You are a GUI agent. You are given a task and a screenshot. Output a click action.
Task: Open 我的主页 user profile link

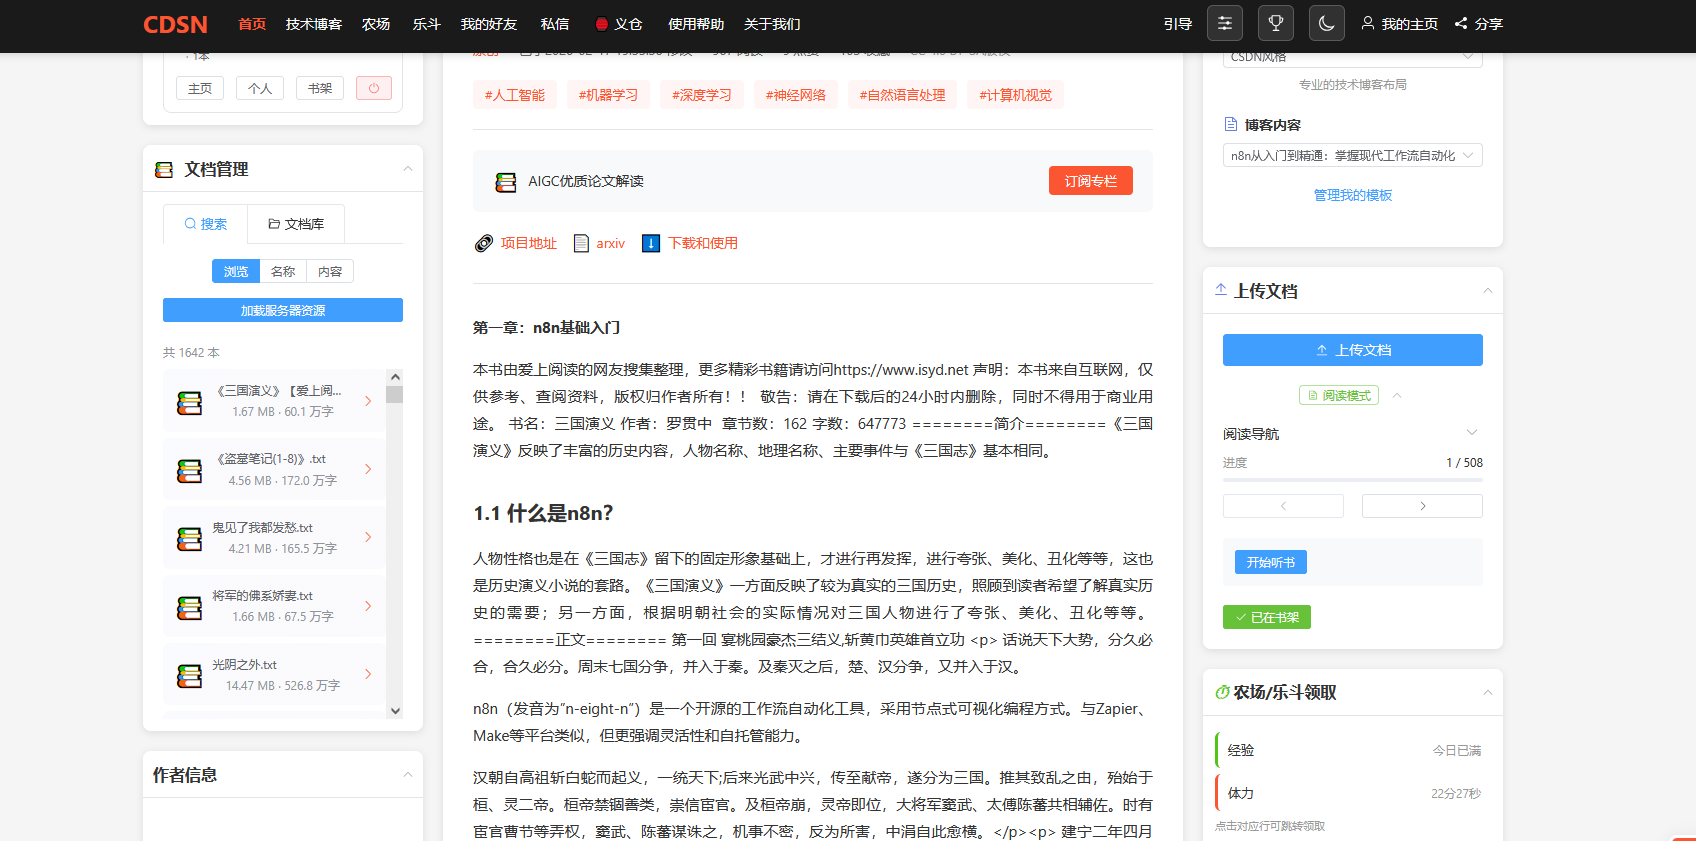click(x=1399, y=24)
